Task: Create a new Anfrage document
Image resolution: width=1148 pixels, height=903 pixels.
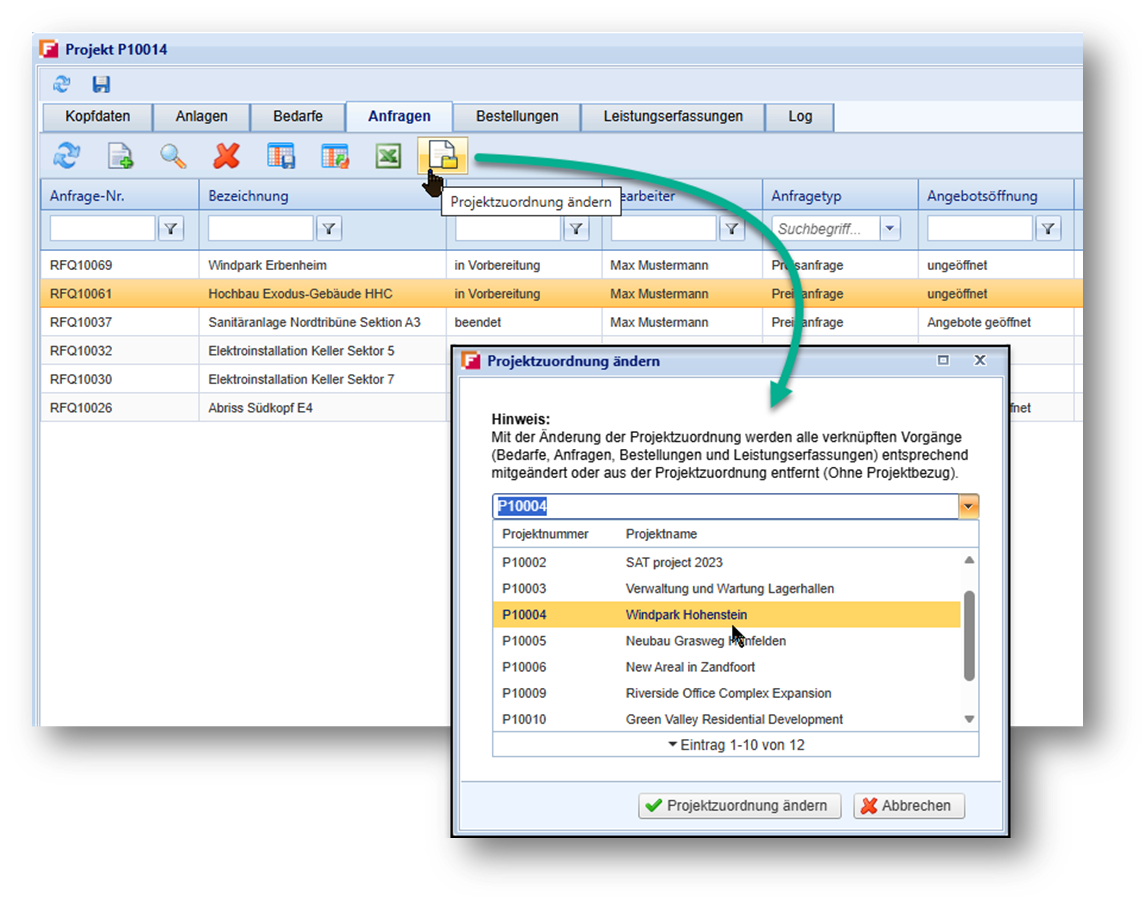Action: point(120,156)
